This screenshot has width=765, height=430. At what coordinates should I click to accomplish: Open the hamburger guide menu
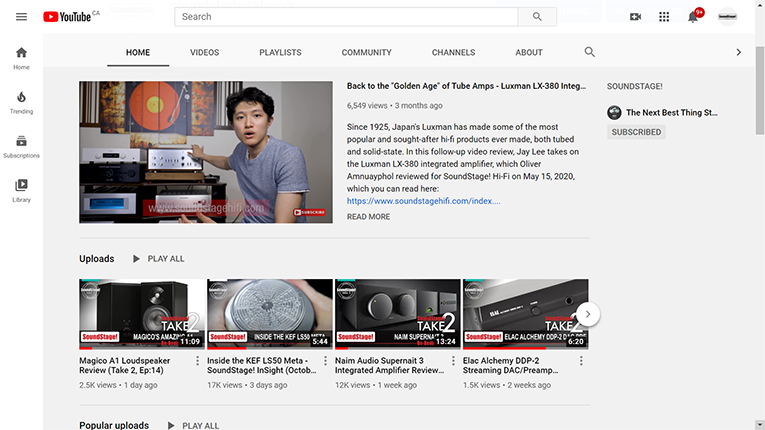click(21, 17)
